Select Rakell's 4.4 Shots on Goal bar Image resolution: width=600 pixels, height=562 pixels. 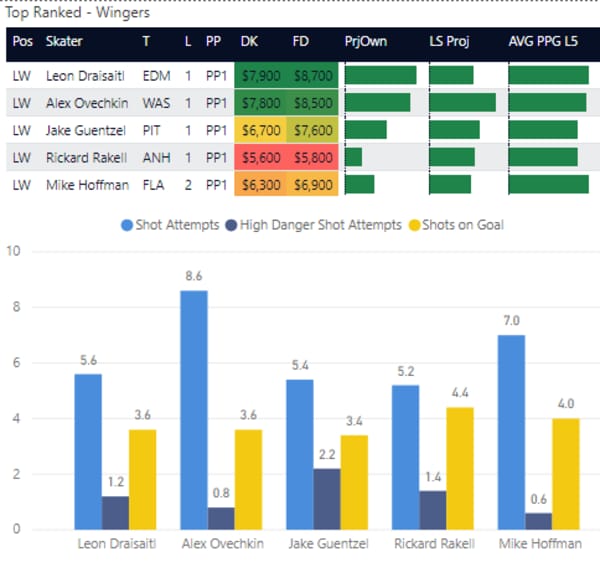pos(460,469)
